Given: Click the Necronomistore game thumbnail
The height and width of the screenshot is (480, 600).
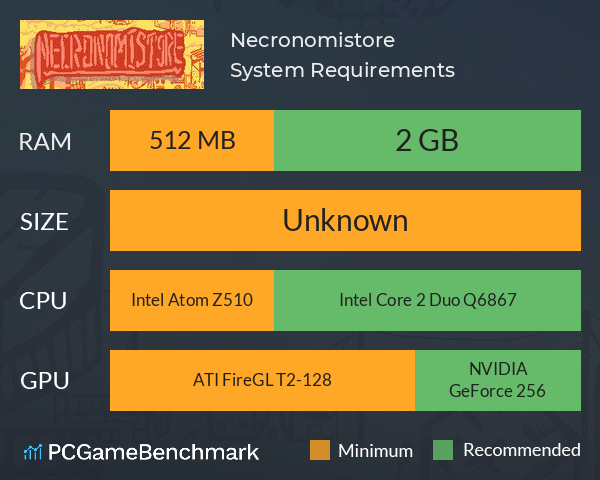Looking at the screenshot, I should [112, 54].
